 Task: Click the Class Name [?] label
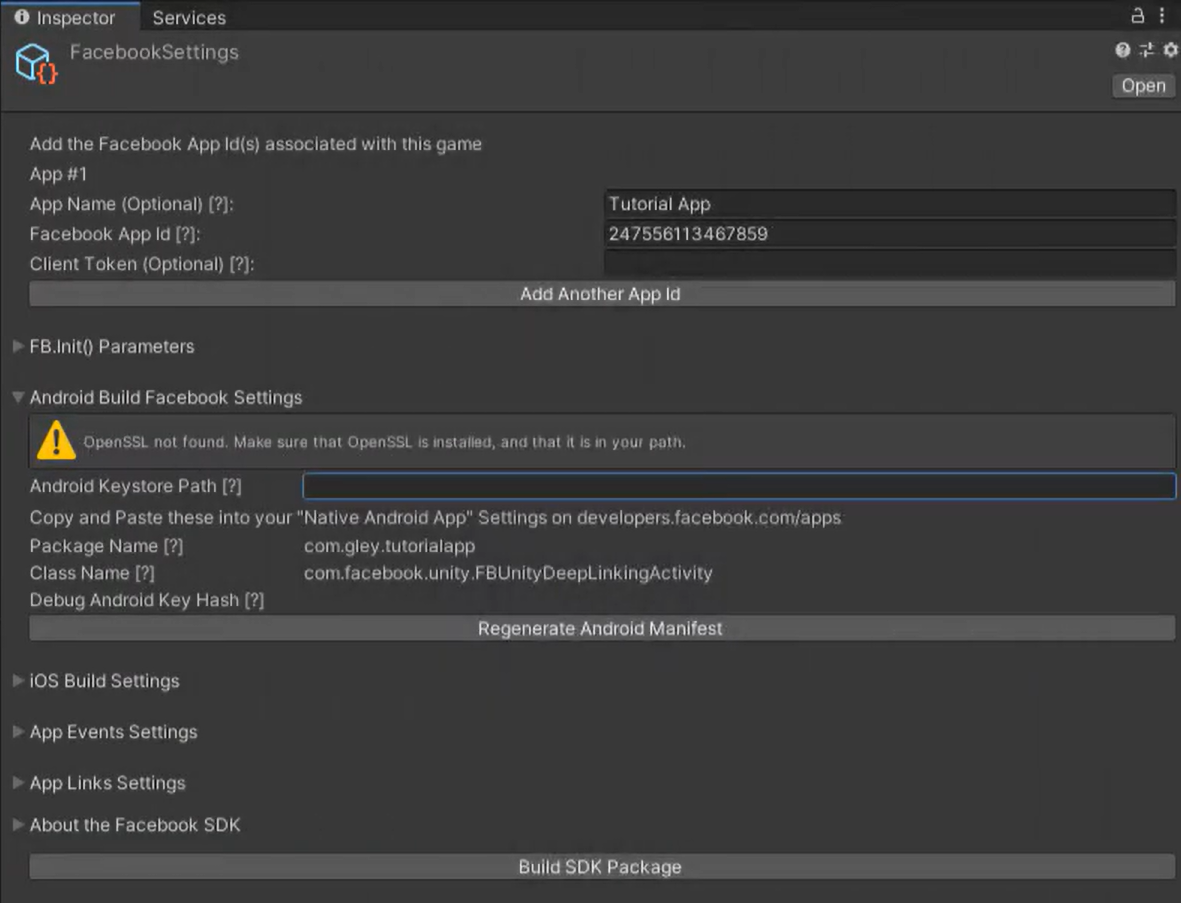coord(92,573)
